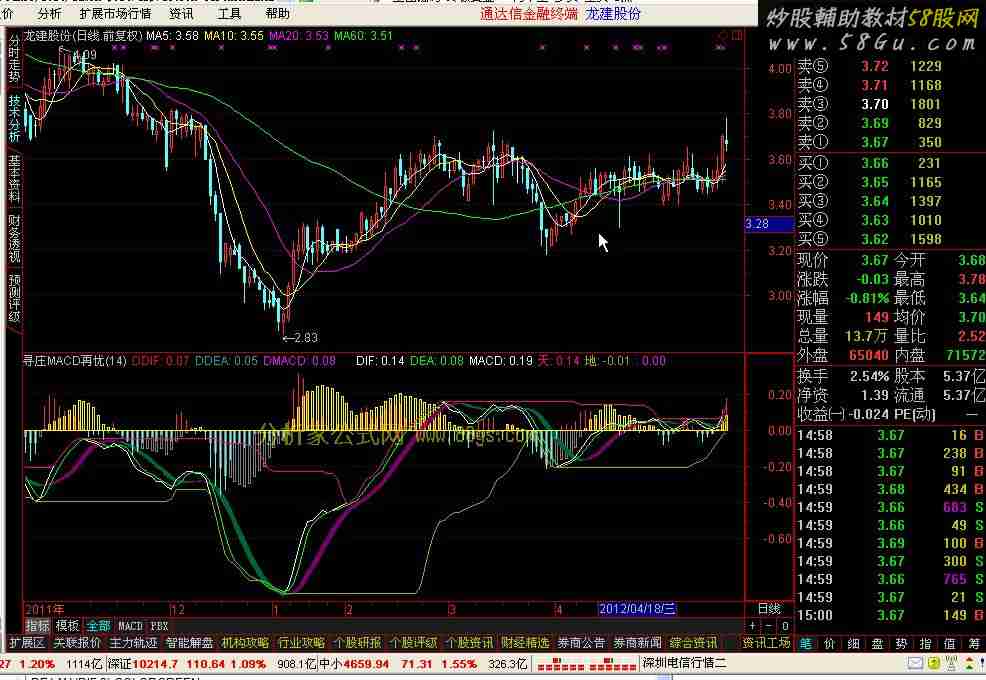Select the 筹 chip-distribution tab
Screen dimensions: 986x680
pos(973,644)
